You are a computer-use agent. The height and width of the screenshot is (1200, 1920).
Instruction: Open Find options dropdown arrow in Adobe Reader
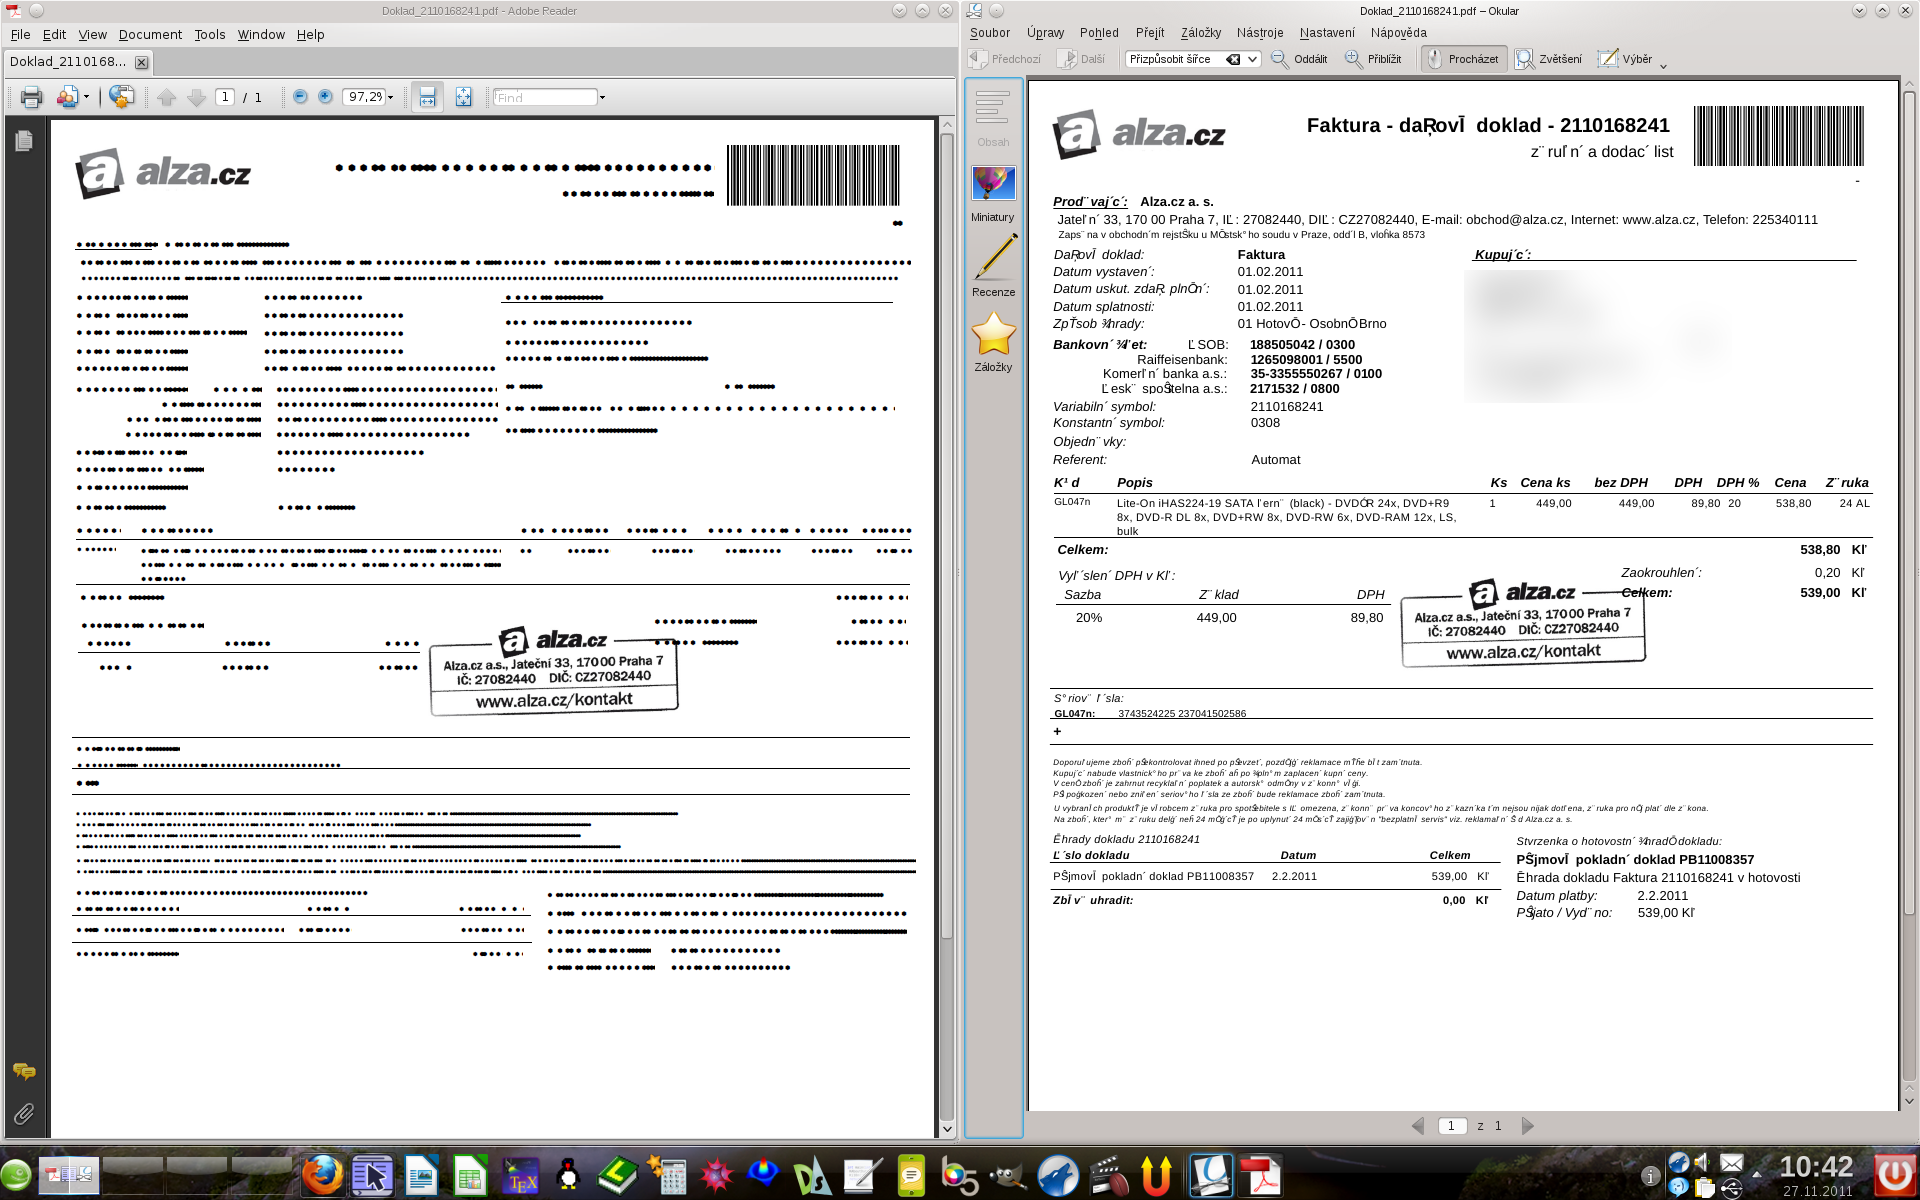tap(602, 97)
